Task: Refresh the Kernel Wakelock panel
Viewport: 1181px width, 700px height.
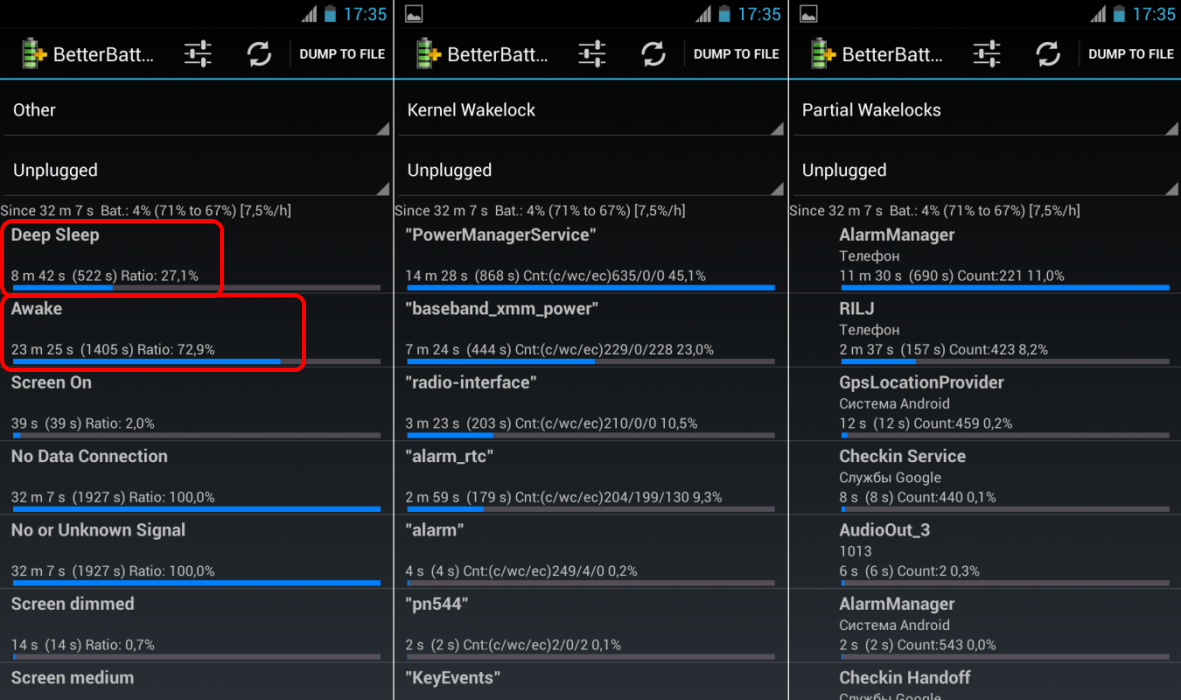Action: 653,53
